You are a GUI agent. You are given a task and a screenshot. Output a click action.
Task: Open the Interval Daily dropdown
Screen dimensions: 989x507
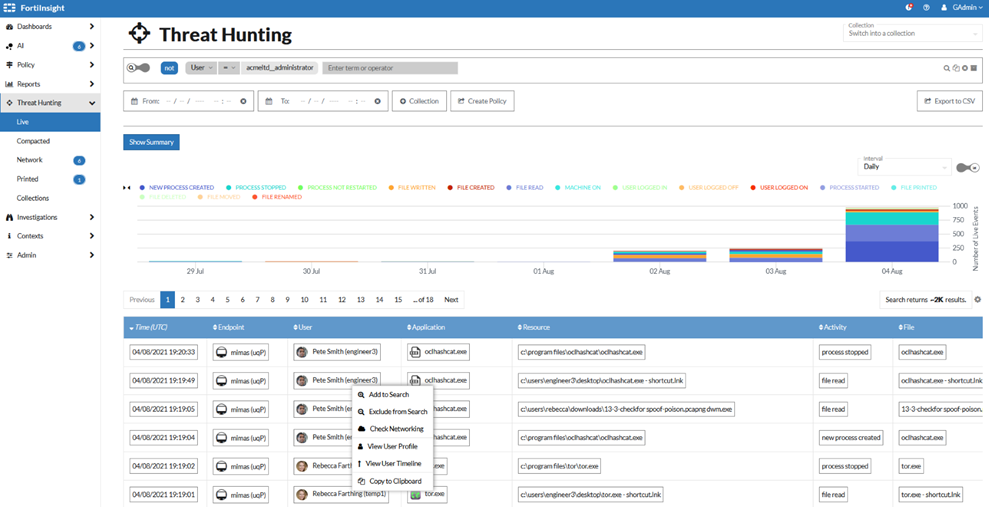(x=905, y=166)
